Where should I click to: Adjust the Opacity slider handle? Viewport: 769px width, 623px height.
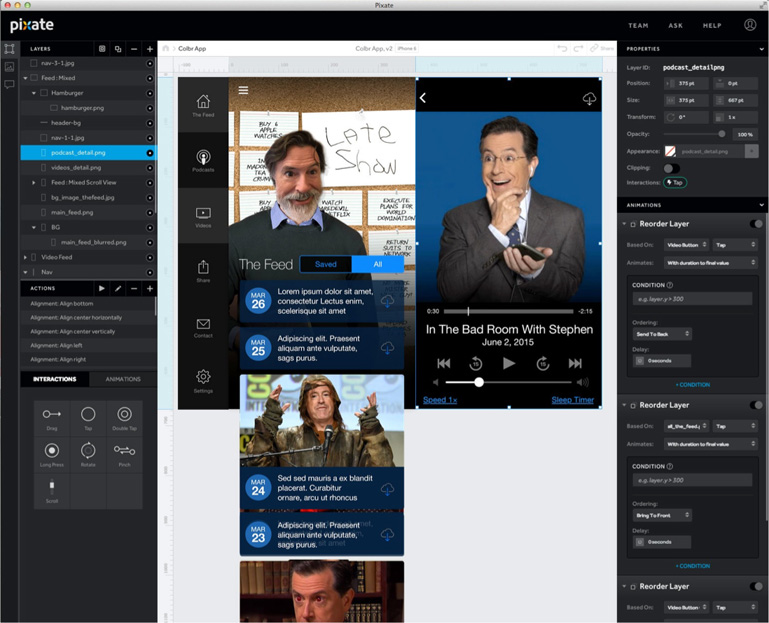[x=721, y=134]
